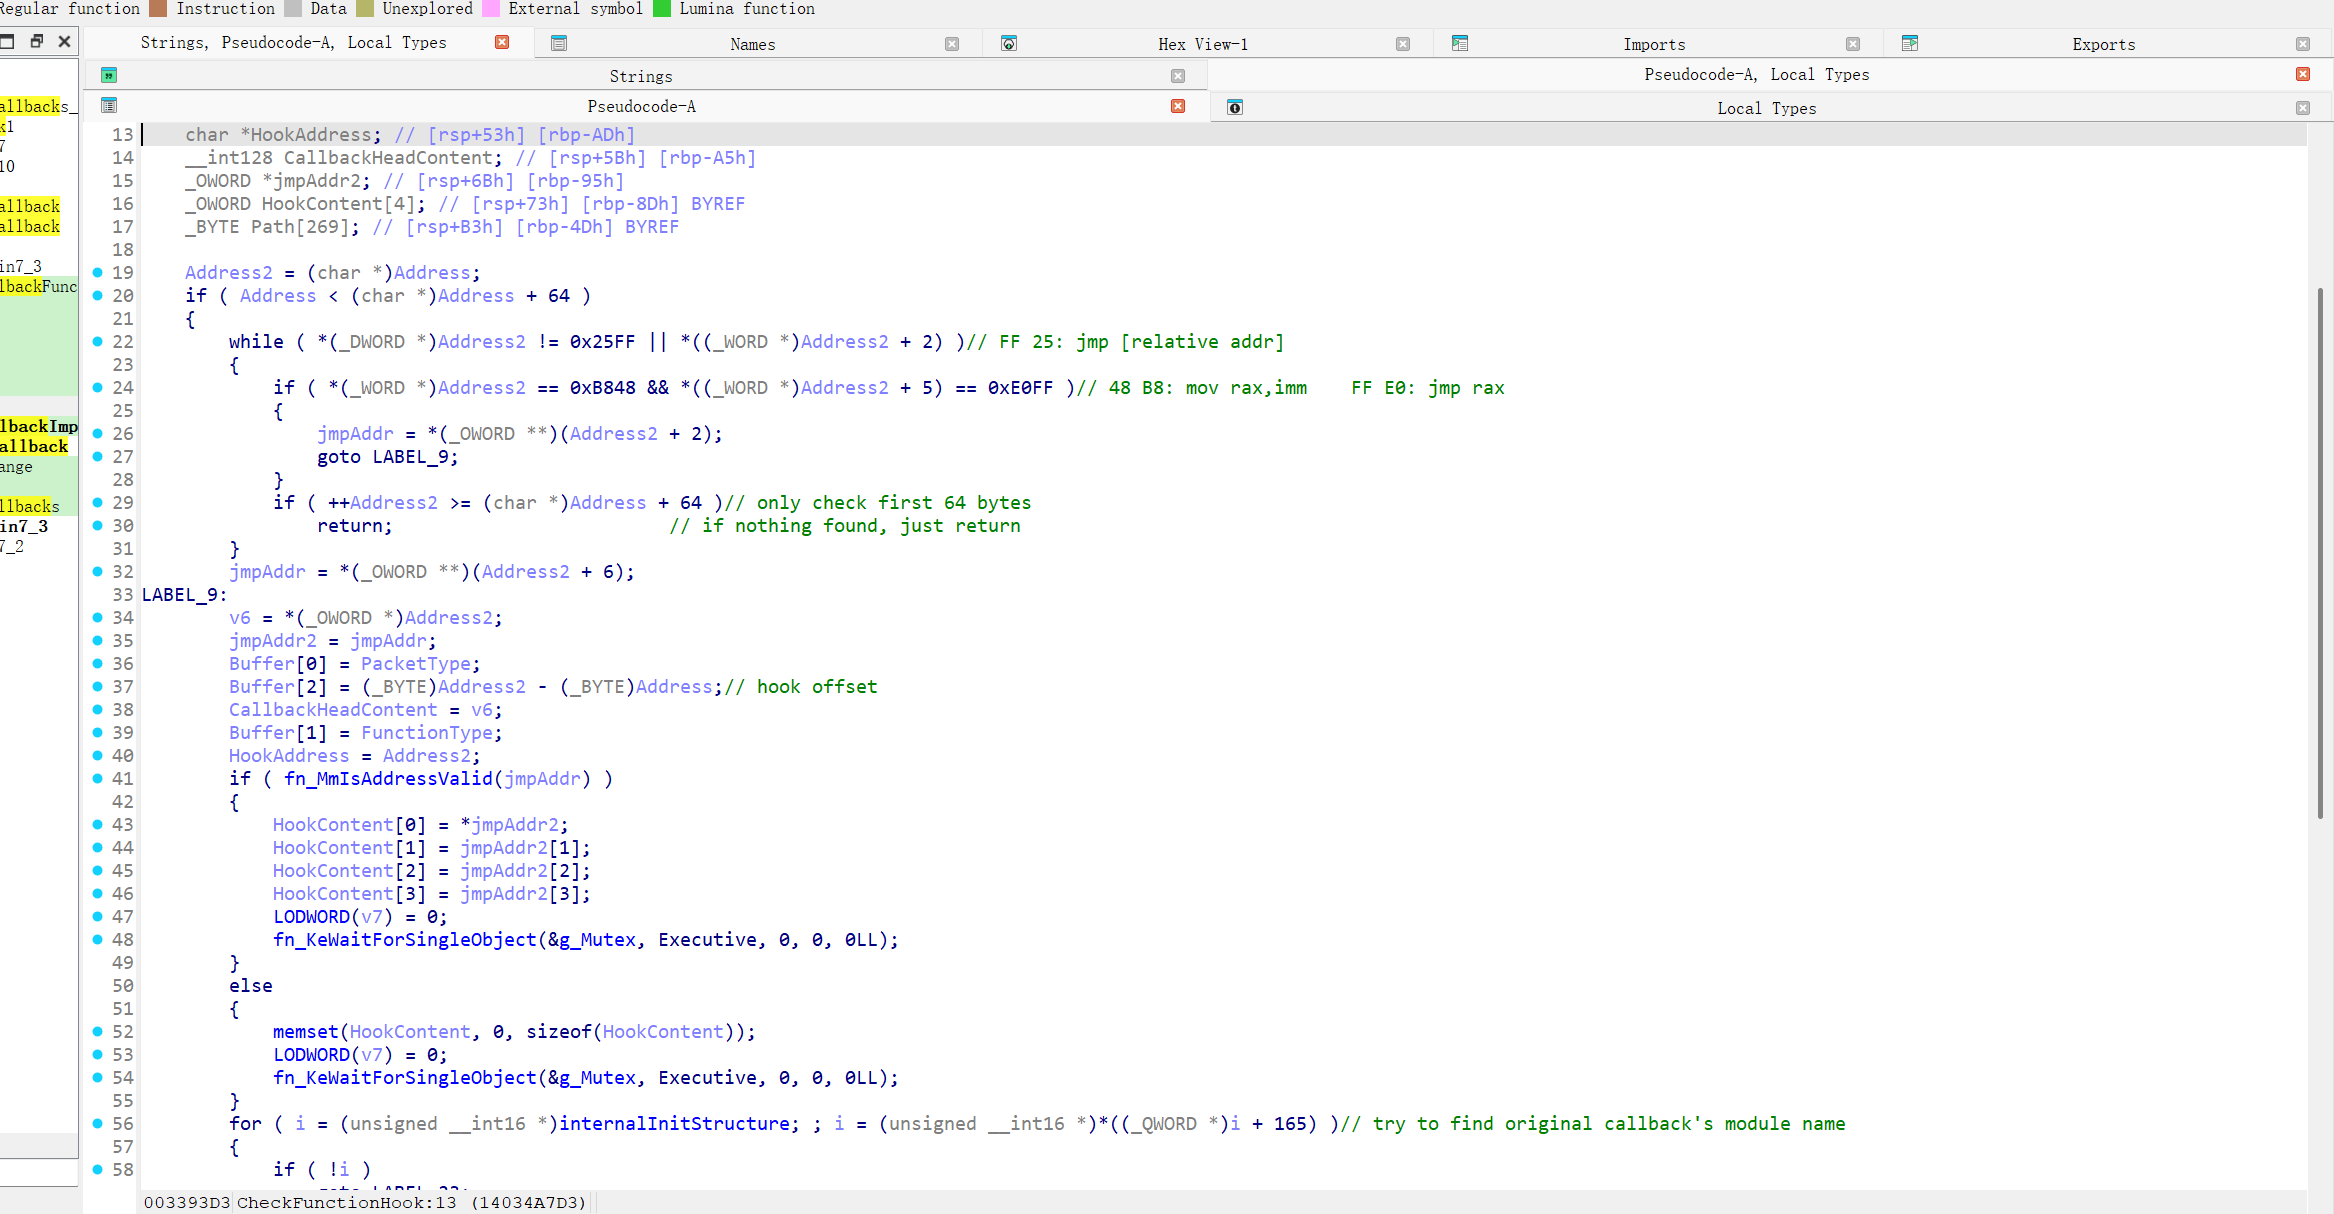Click 'FunctionType' on line 39
The image size is (2334, 1214).
pyautogui.click(x=427, y=732)
